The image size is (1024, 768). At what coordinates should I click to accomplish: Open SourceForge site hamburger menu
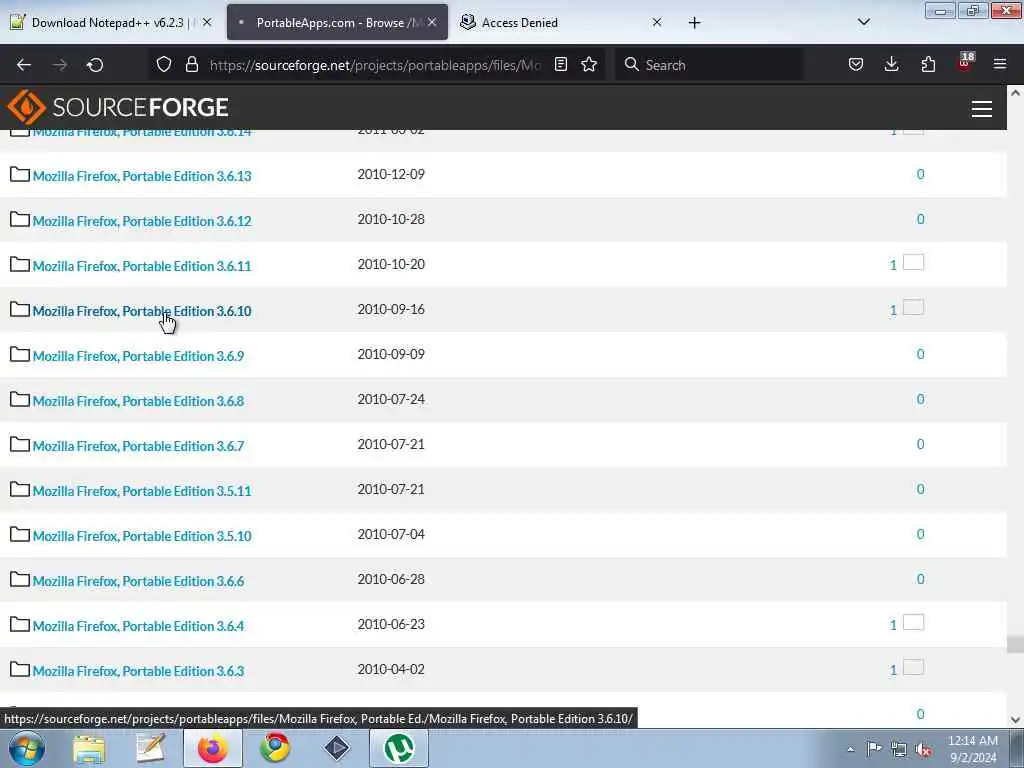click(982, 108)
